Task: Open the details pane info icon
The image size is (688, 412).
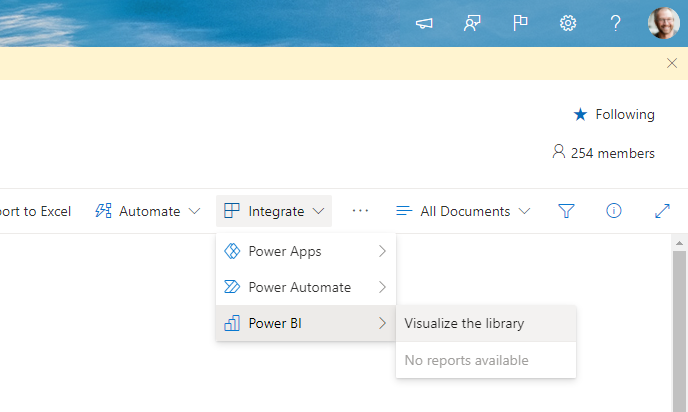Action: pos(614,211)
